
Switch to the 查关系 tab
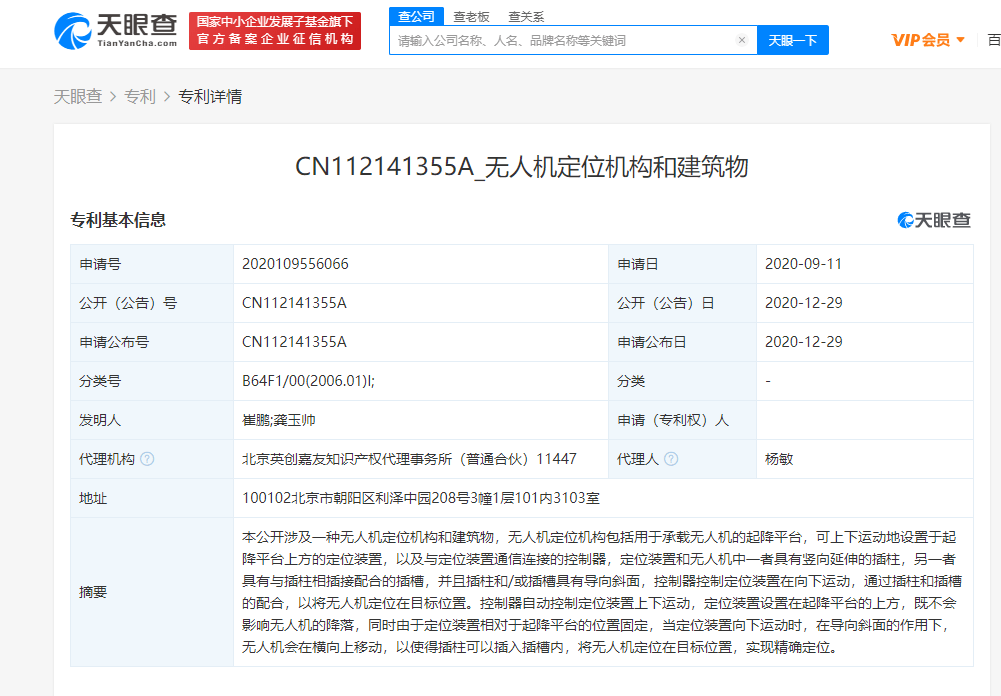526,17
